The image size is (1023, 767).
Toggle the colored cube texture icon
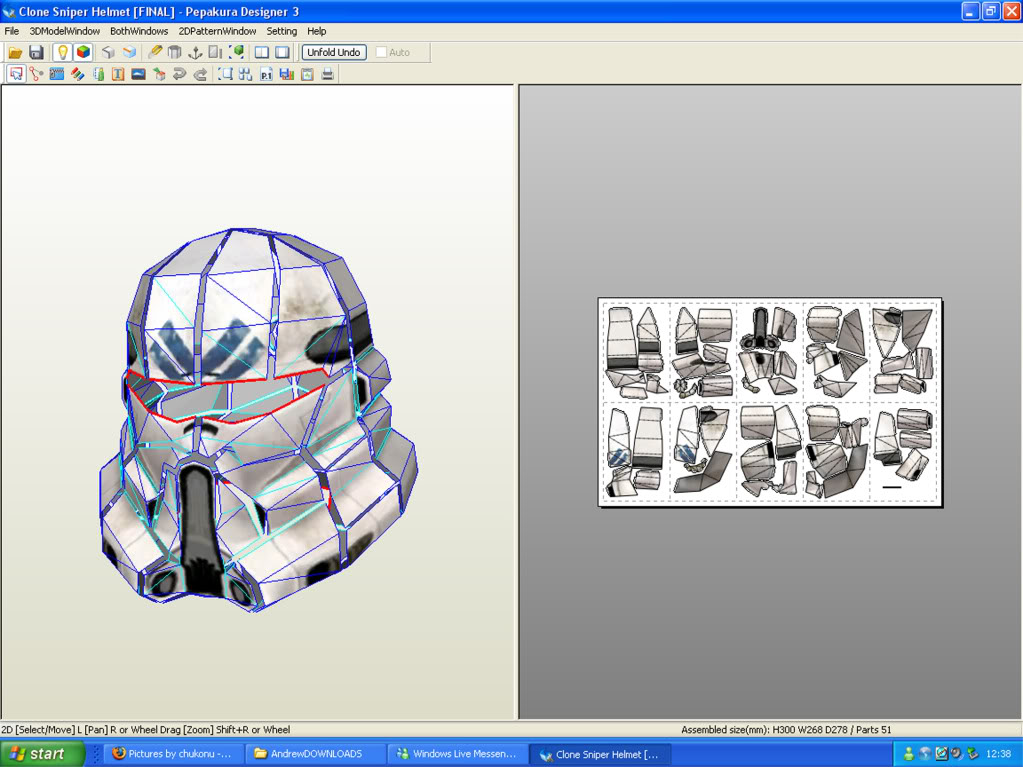84,52
